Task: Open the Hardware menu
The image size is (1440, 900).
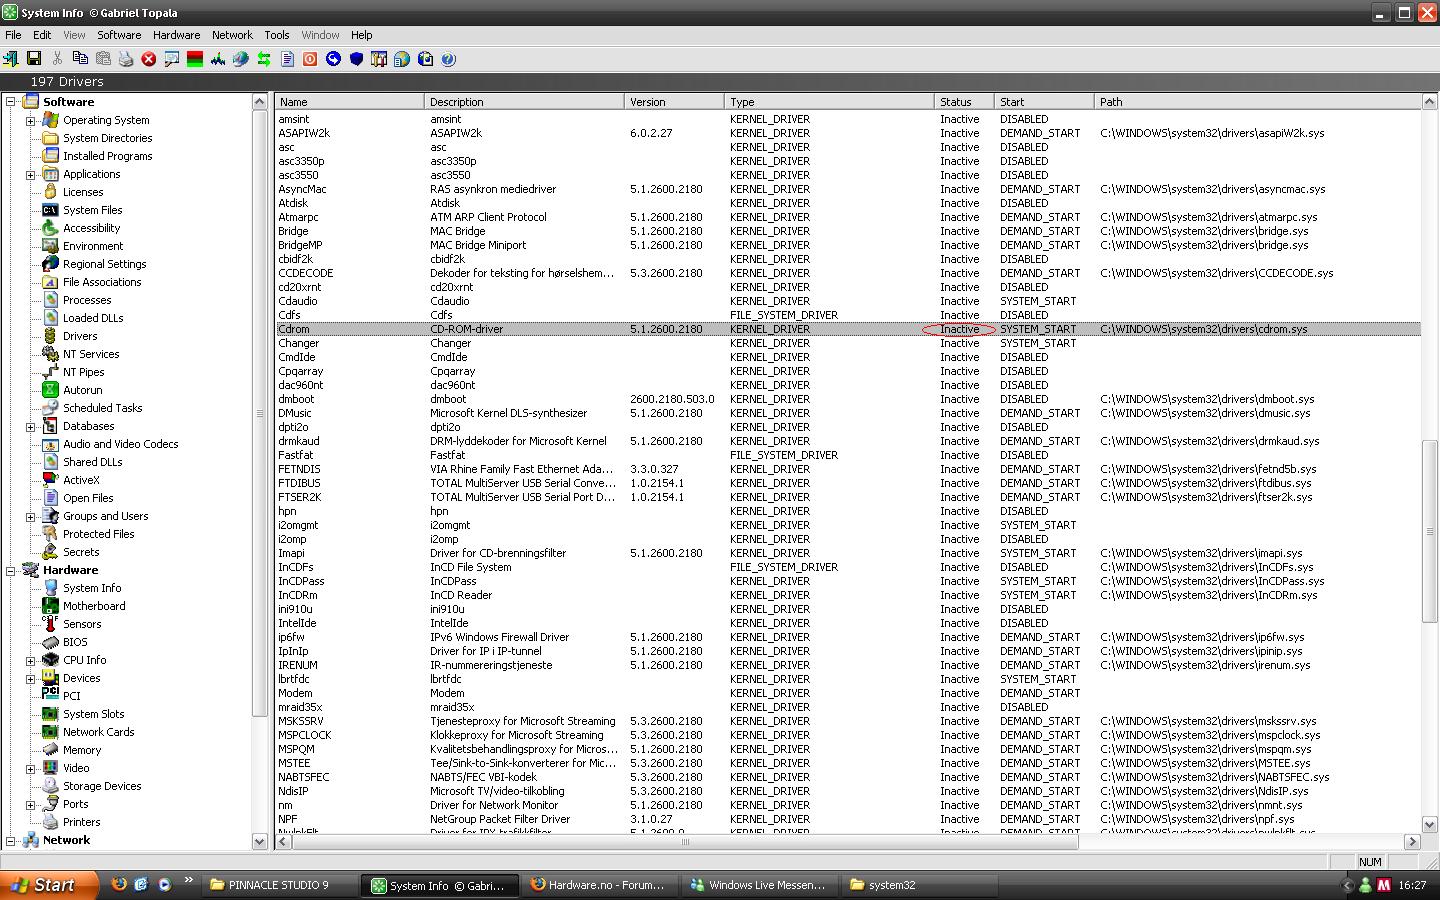Action: click(x=177, y=35)
